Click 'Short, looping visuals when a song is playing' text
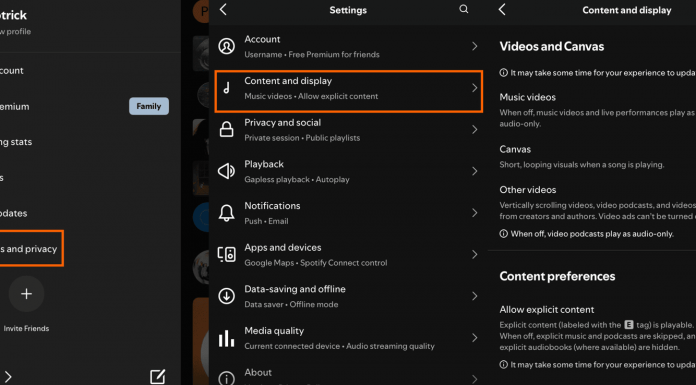 (x=581, y=165)
